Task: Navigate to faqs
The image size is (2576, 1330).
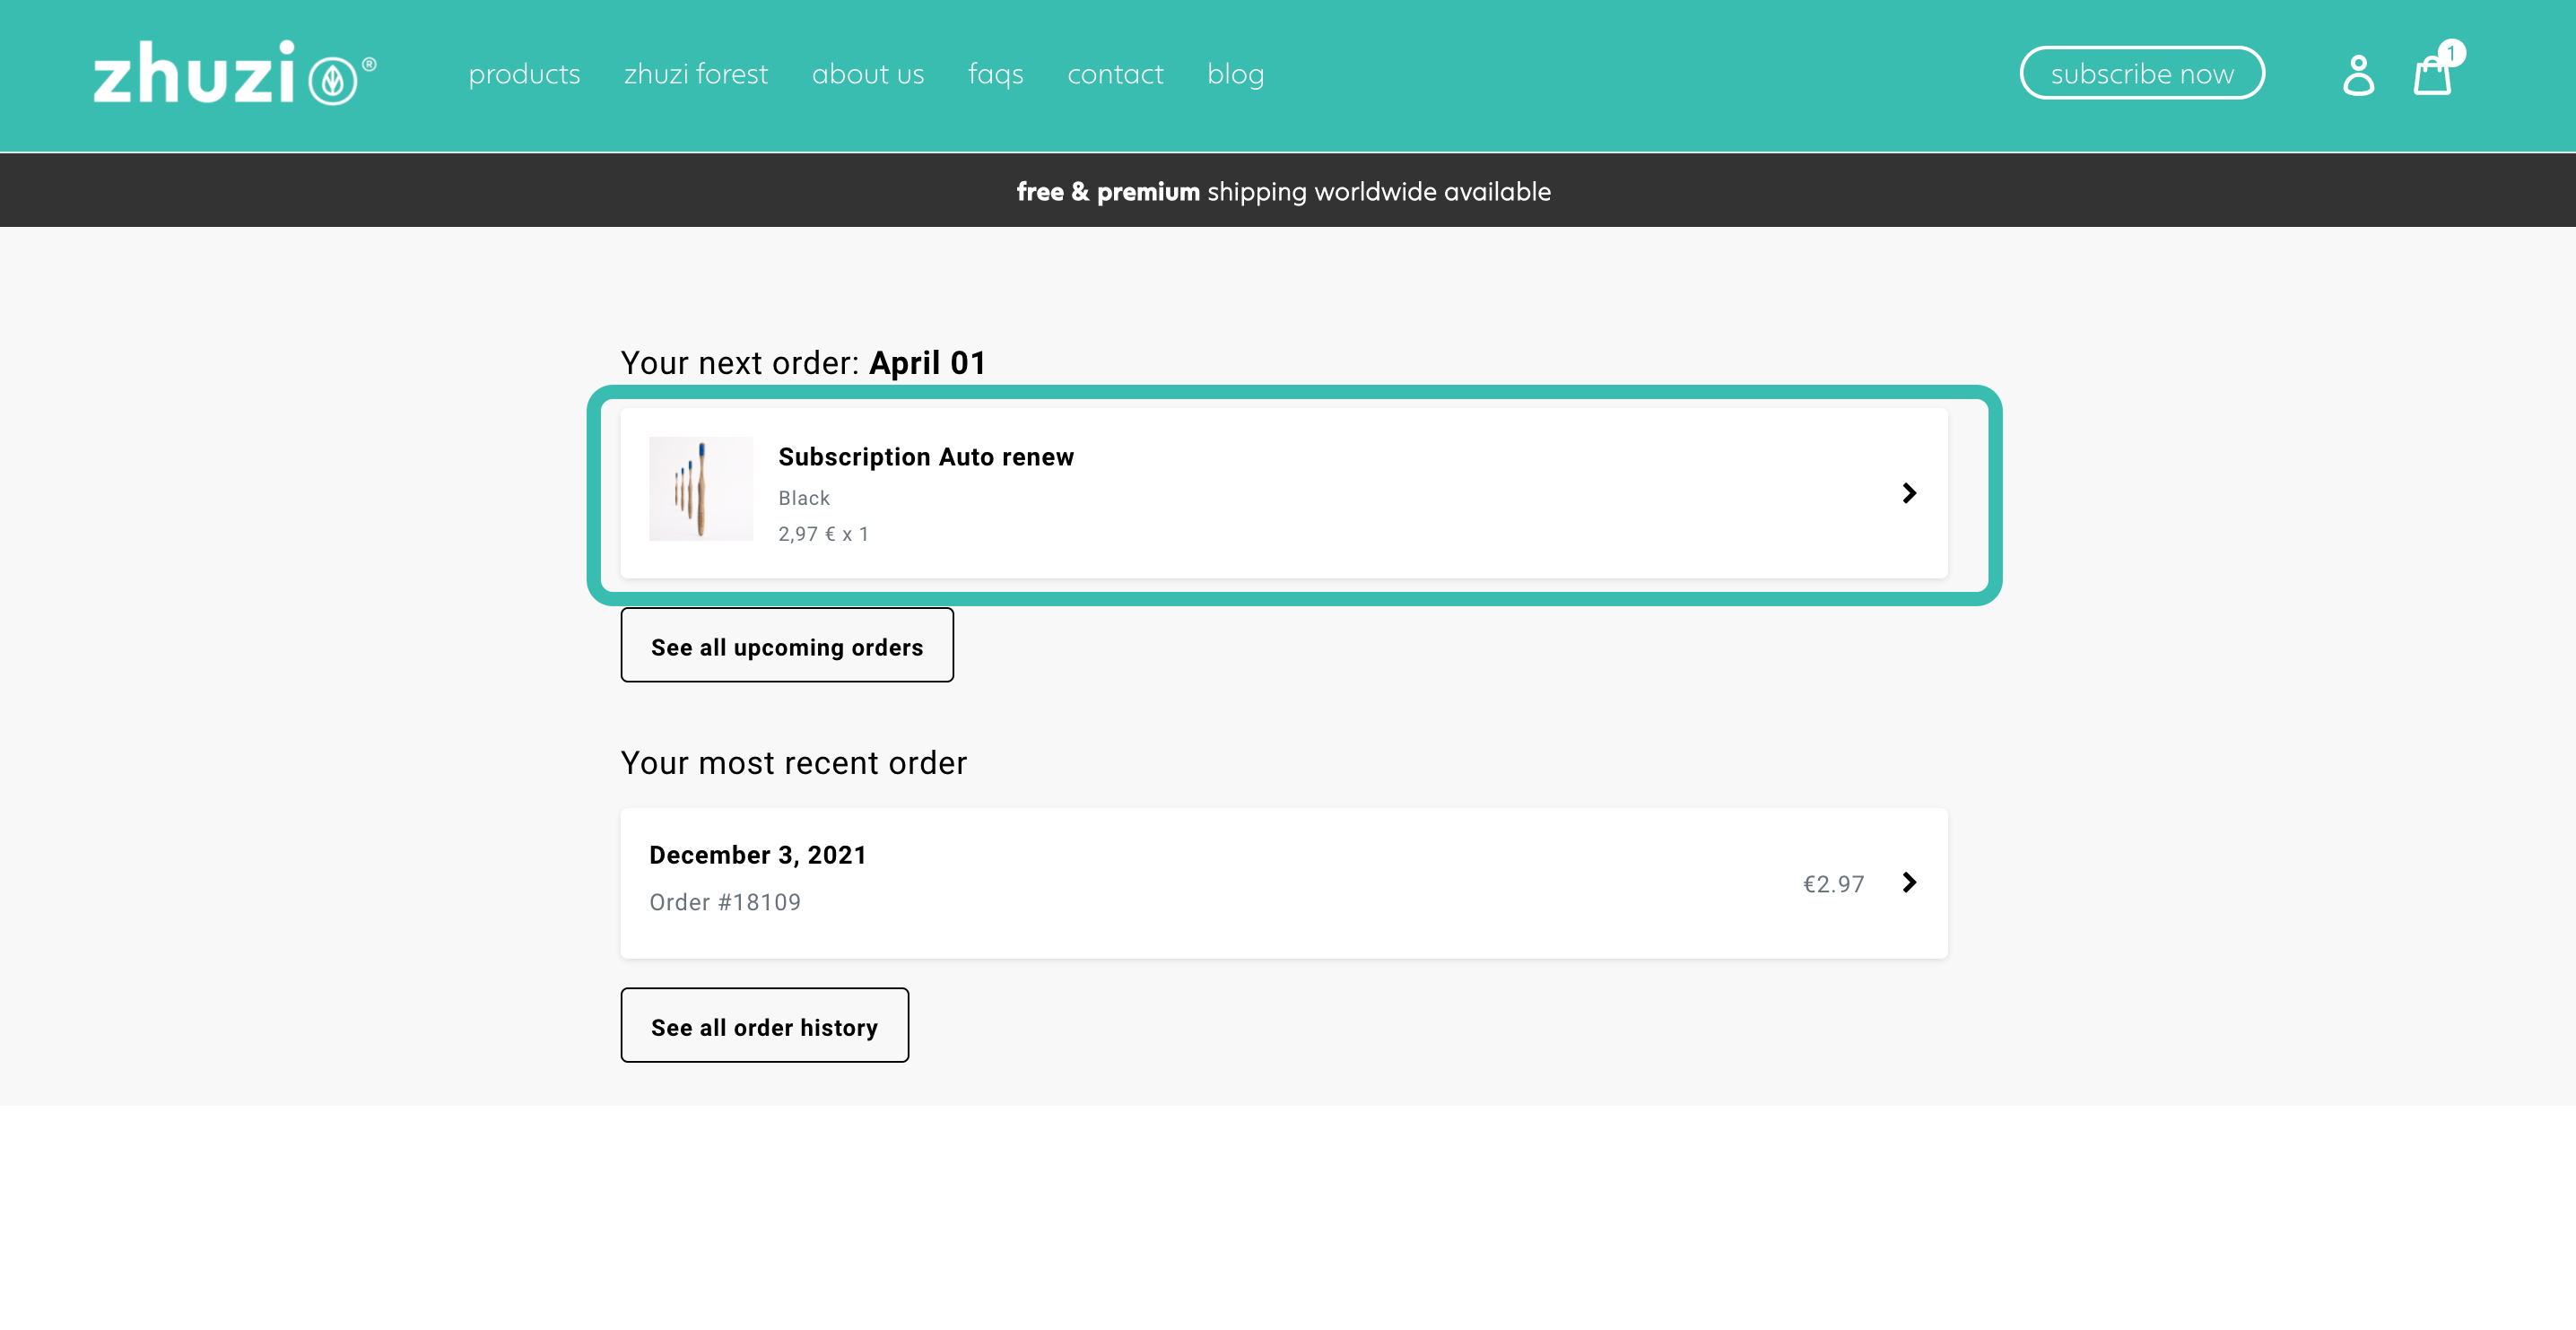Action: pyautogui.click(x=996, y=74)
